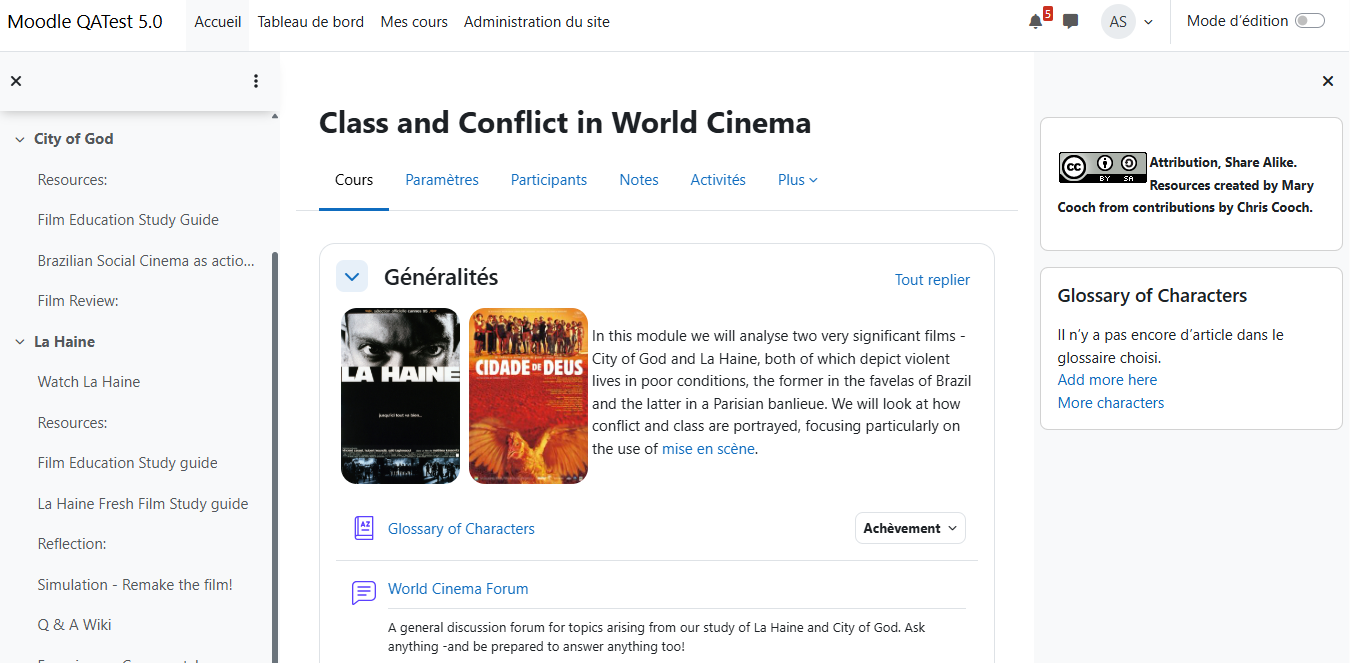Screen dimensions: 1350x663
Task: Expand the Plus tab menu
Action: coord(798,180)
